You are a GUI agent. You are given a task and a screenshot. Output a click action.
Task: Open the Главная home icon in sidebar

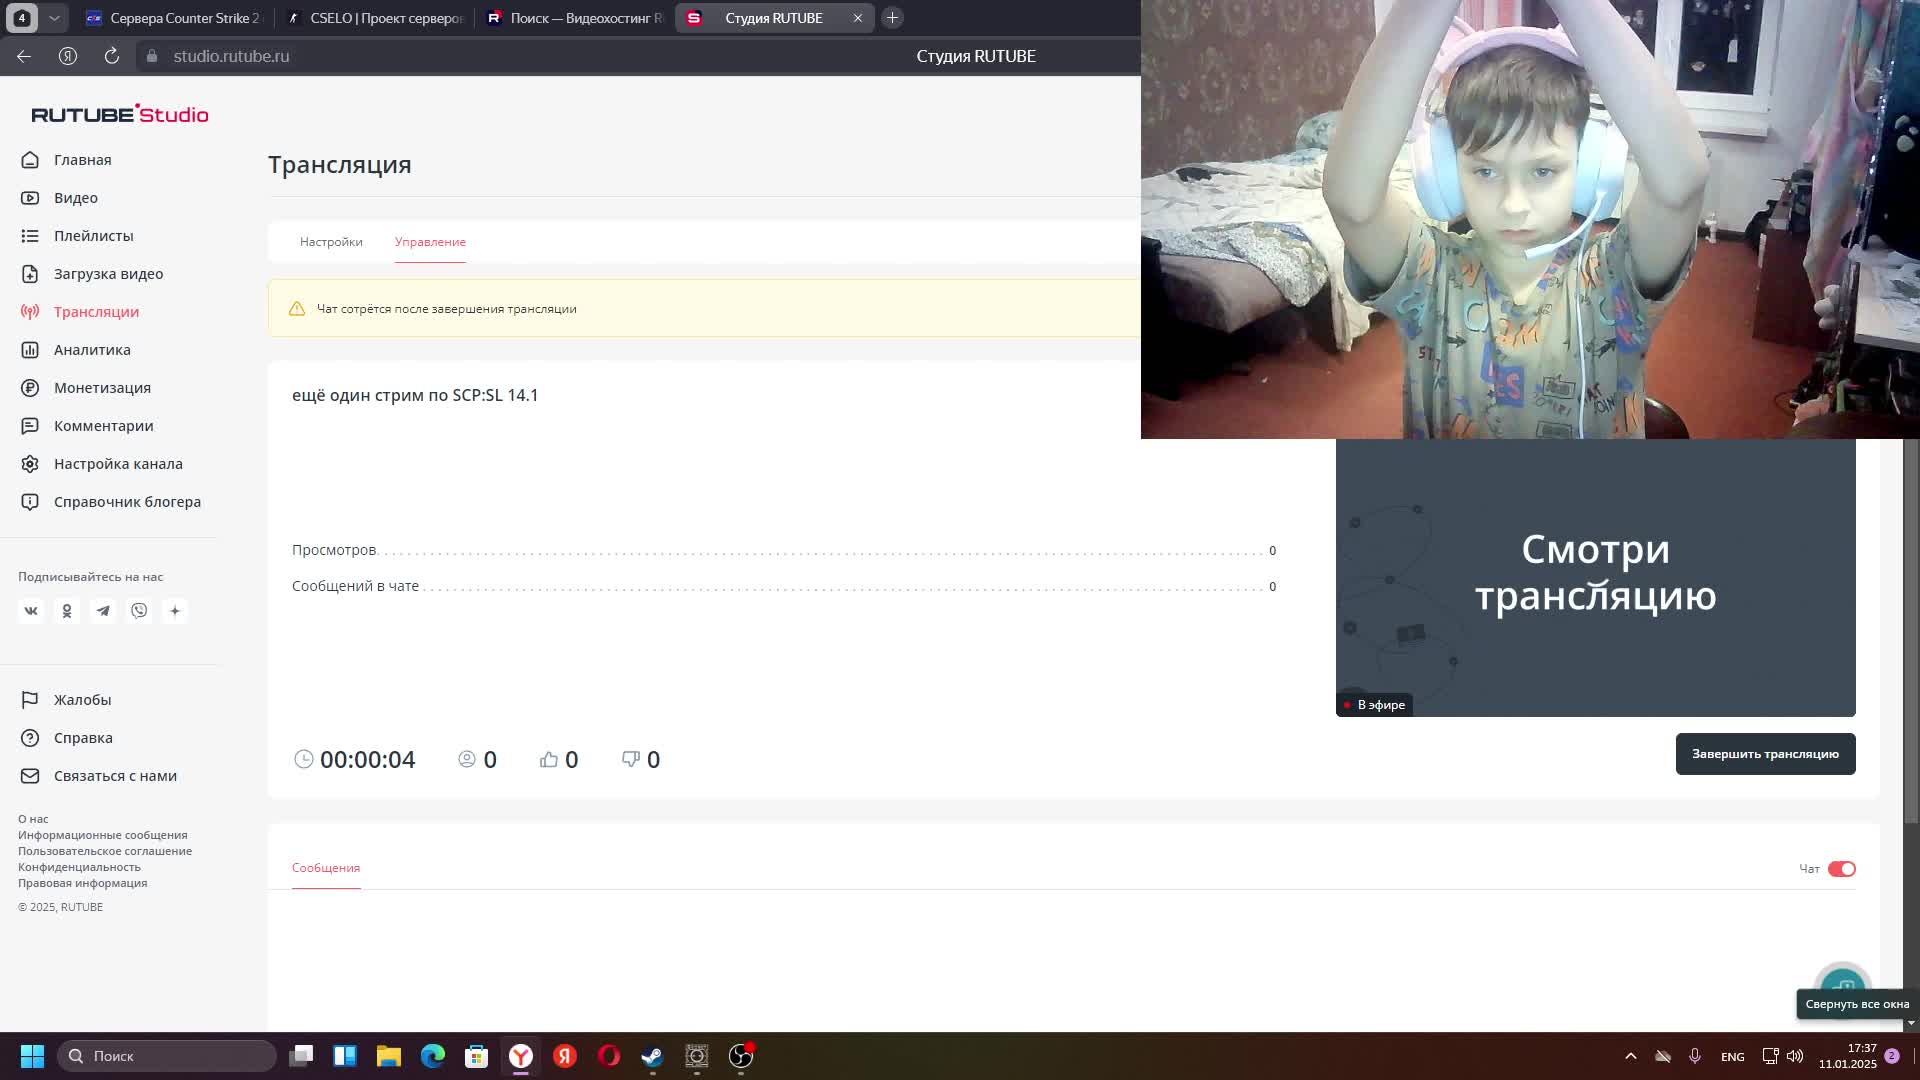(30, 160)
